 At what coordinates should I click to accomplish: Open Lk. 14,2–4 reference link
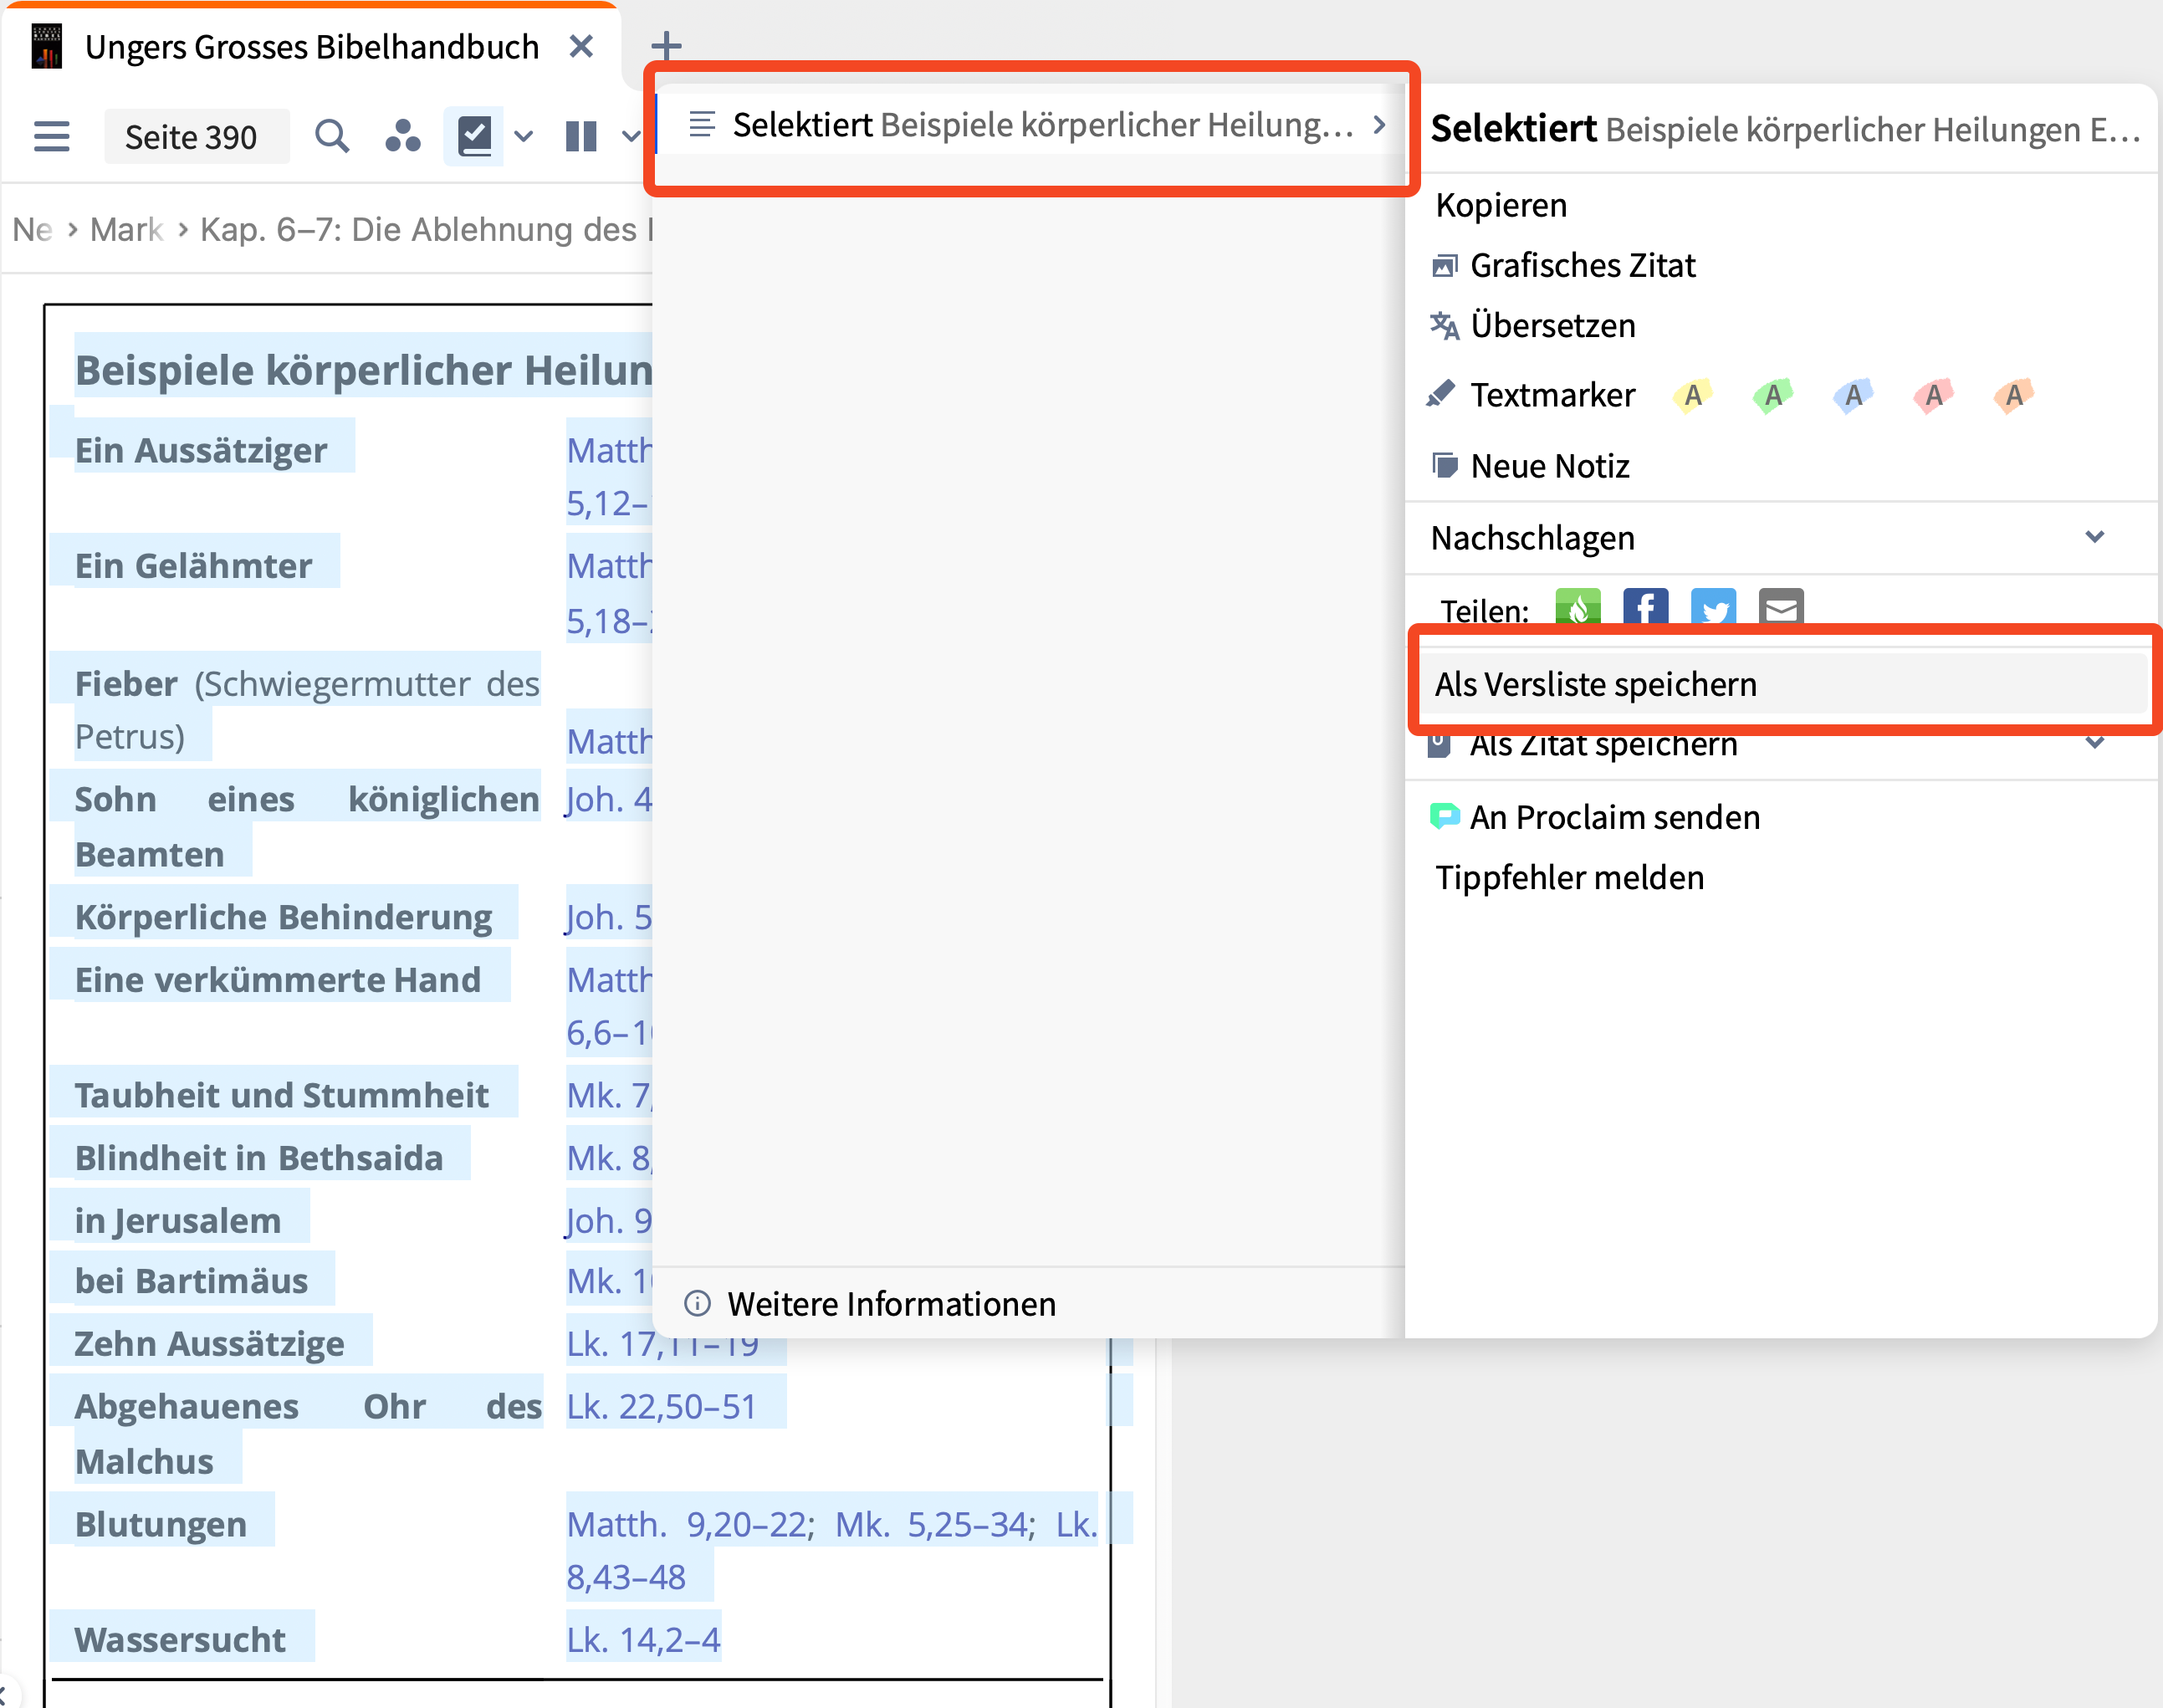[x=643, y=1639]
